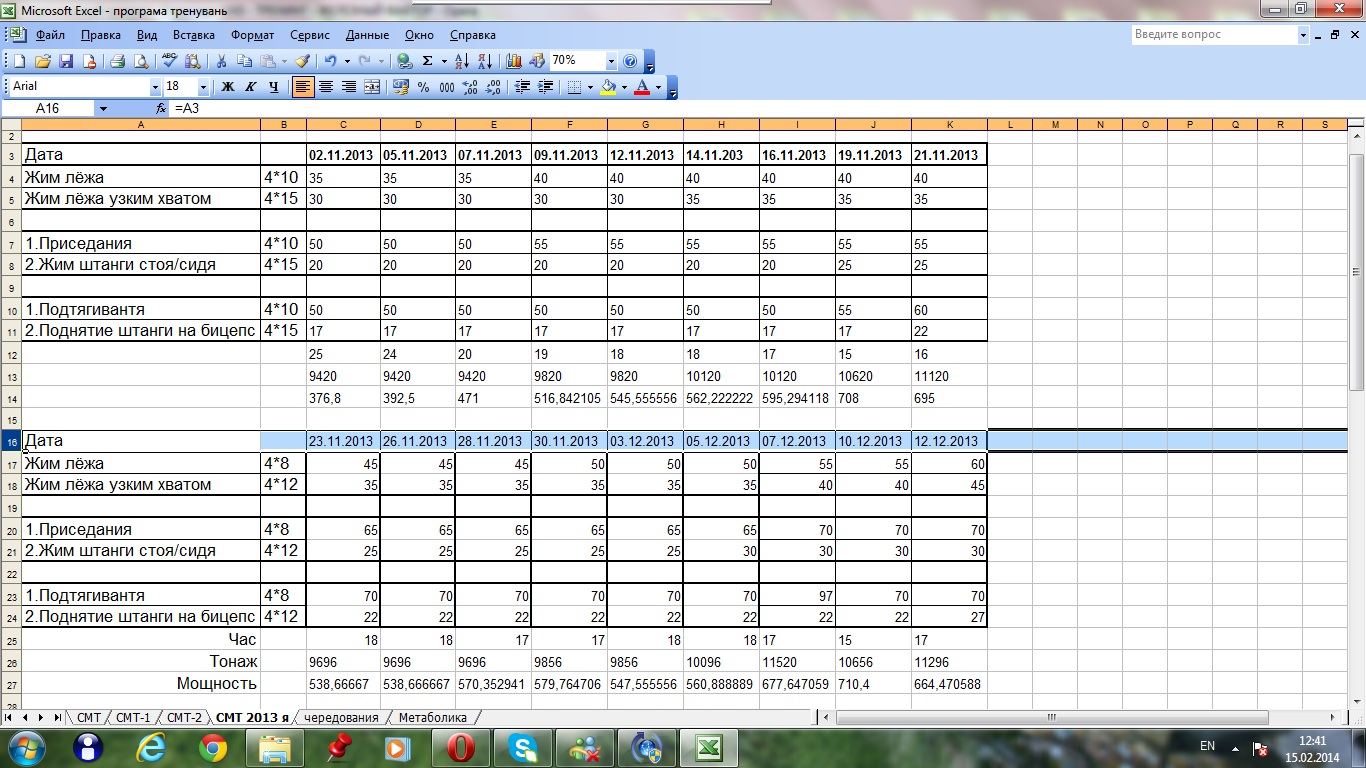This screenshot has width=1366, height=768.
Task: Toggle bold formatting (Ж)
Action: pos(228,87)
